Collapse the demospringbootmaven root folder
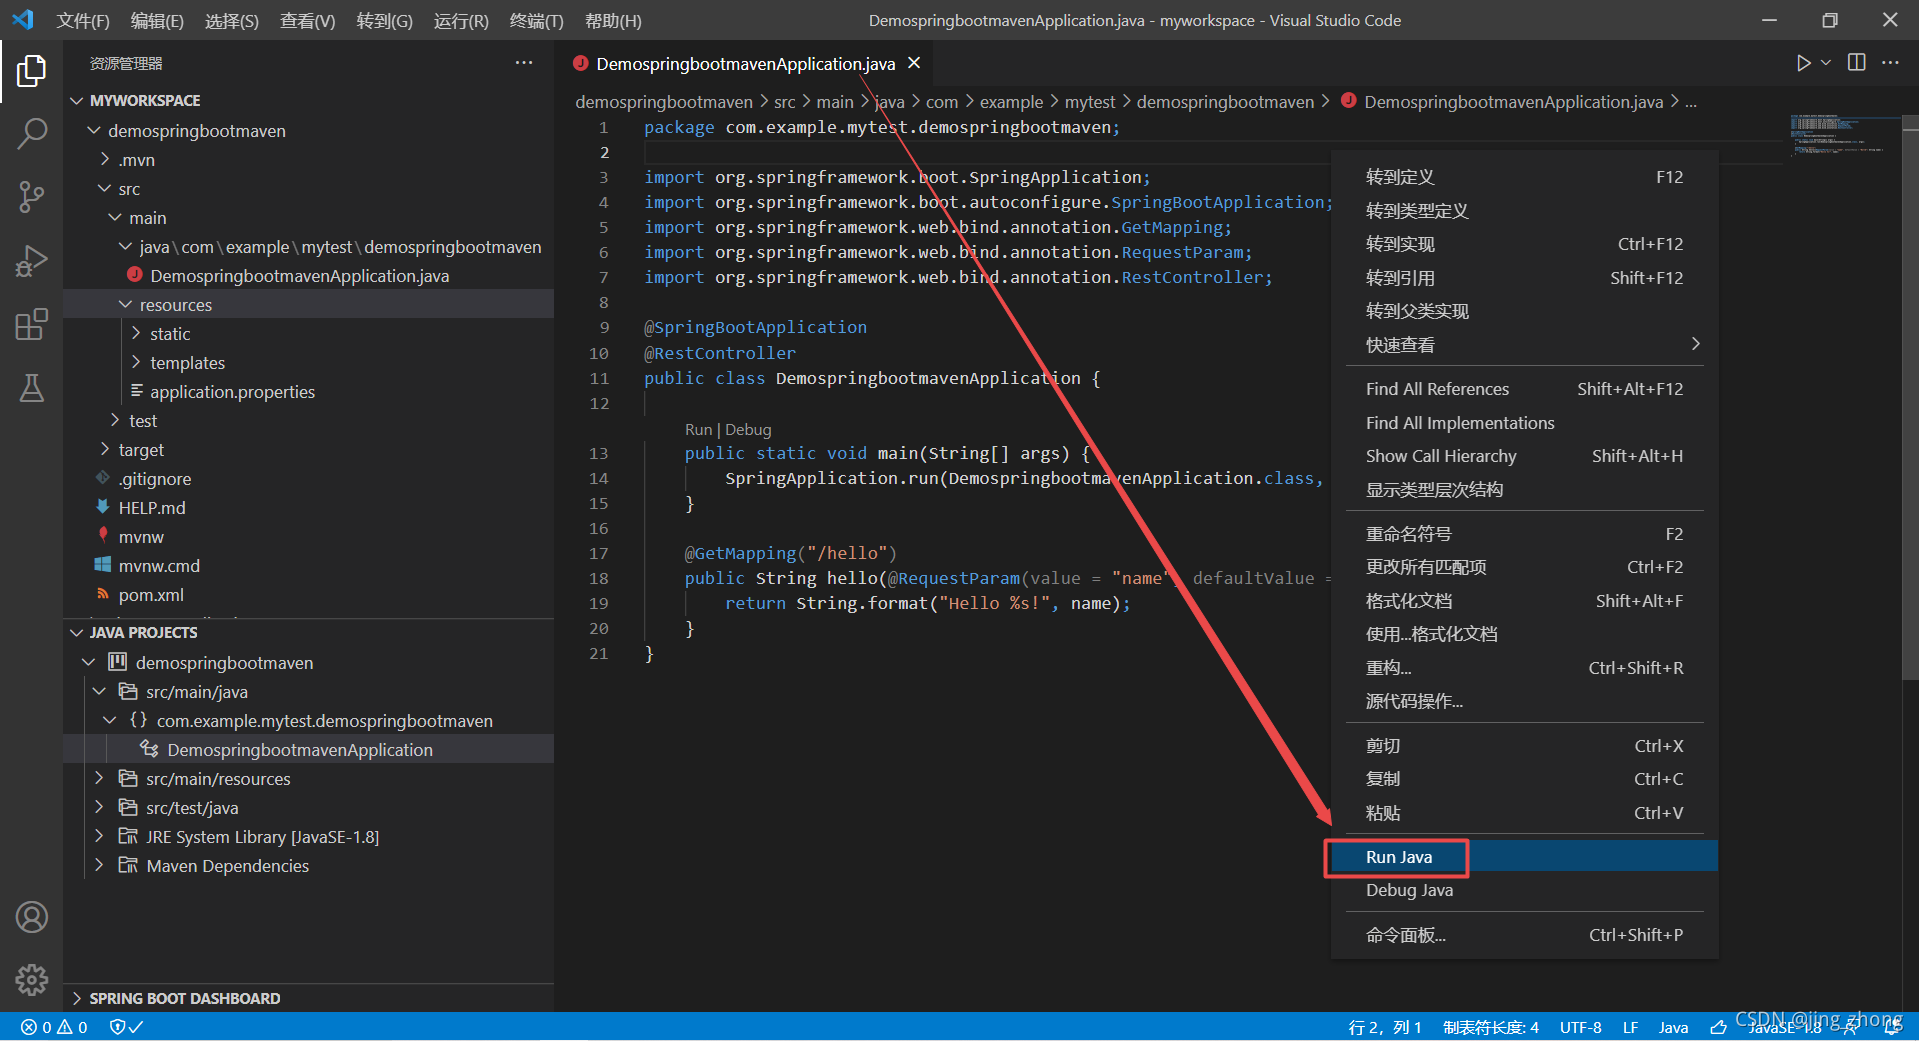The width and height of the screenshot is (1919, 1041). coord(94,131)
